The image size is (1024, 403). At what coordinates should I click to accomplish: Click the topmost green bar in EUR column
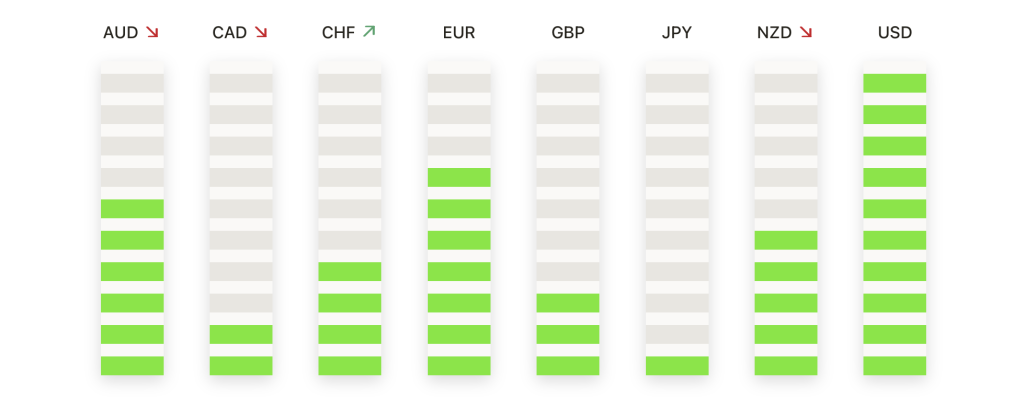[459, 178]
